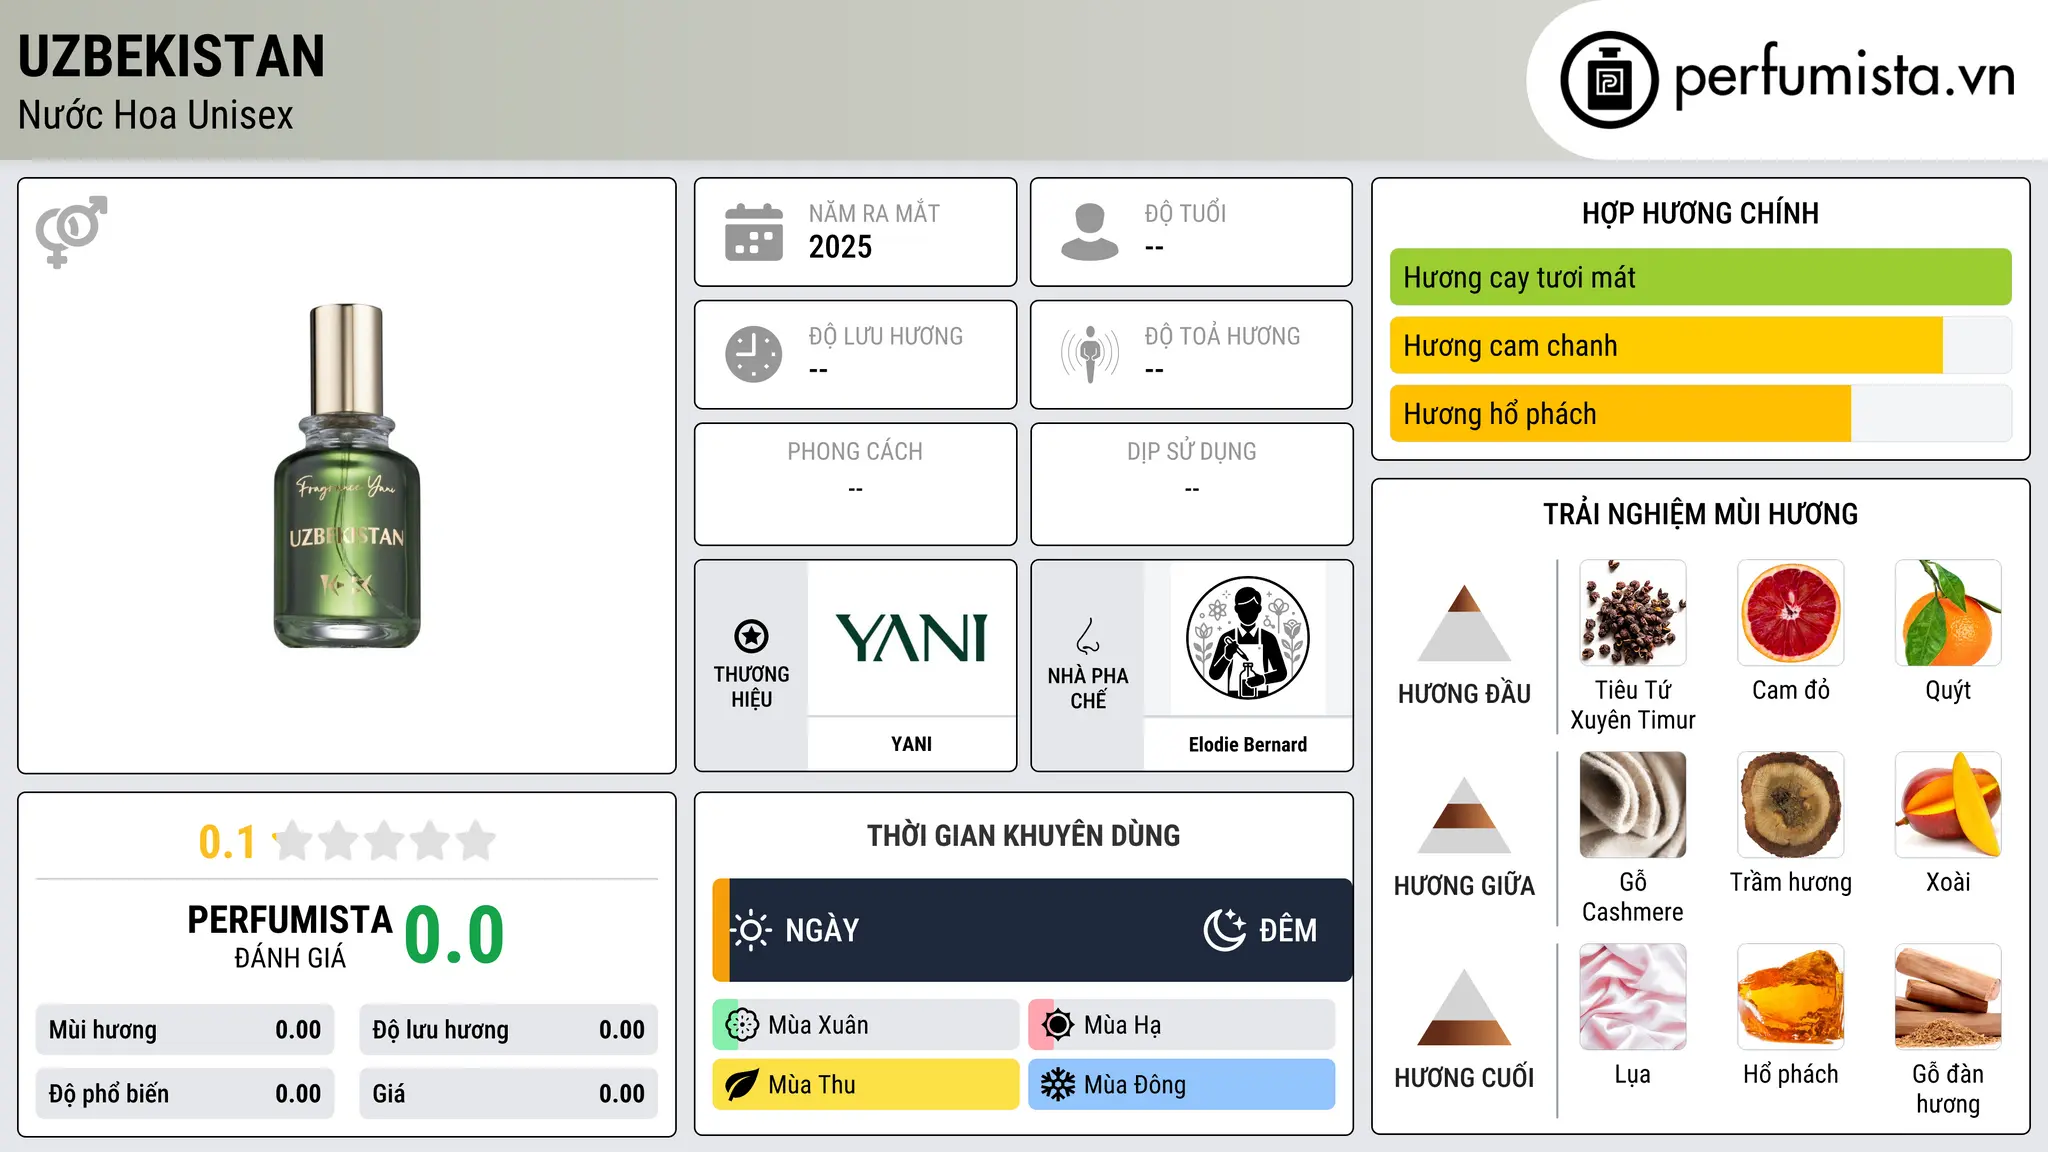Click the Hương cay tươi mát accord bar
The width and height of the screenshot is (2048, 1152).
pyautogui.click(x=1701, y=277)
